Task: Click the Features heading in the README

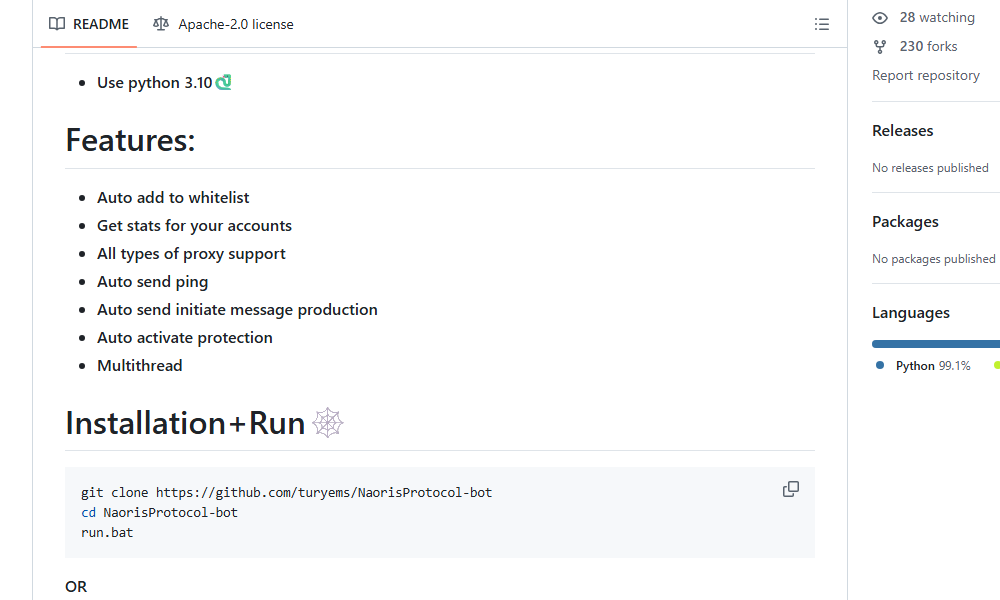Action: (129, 140)
